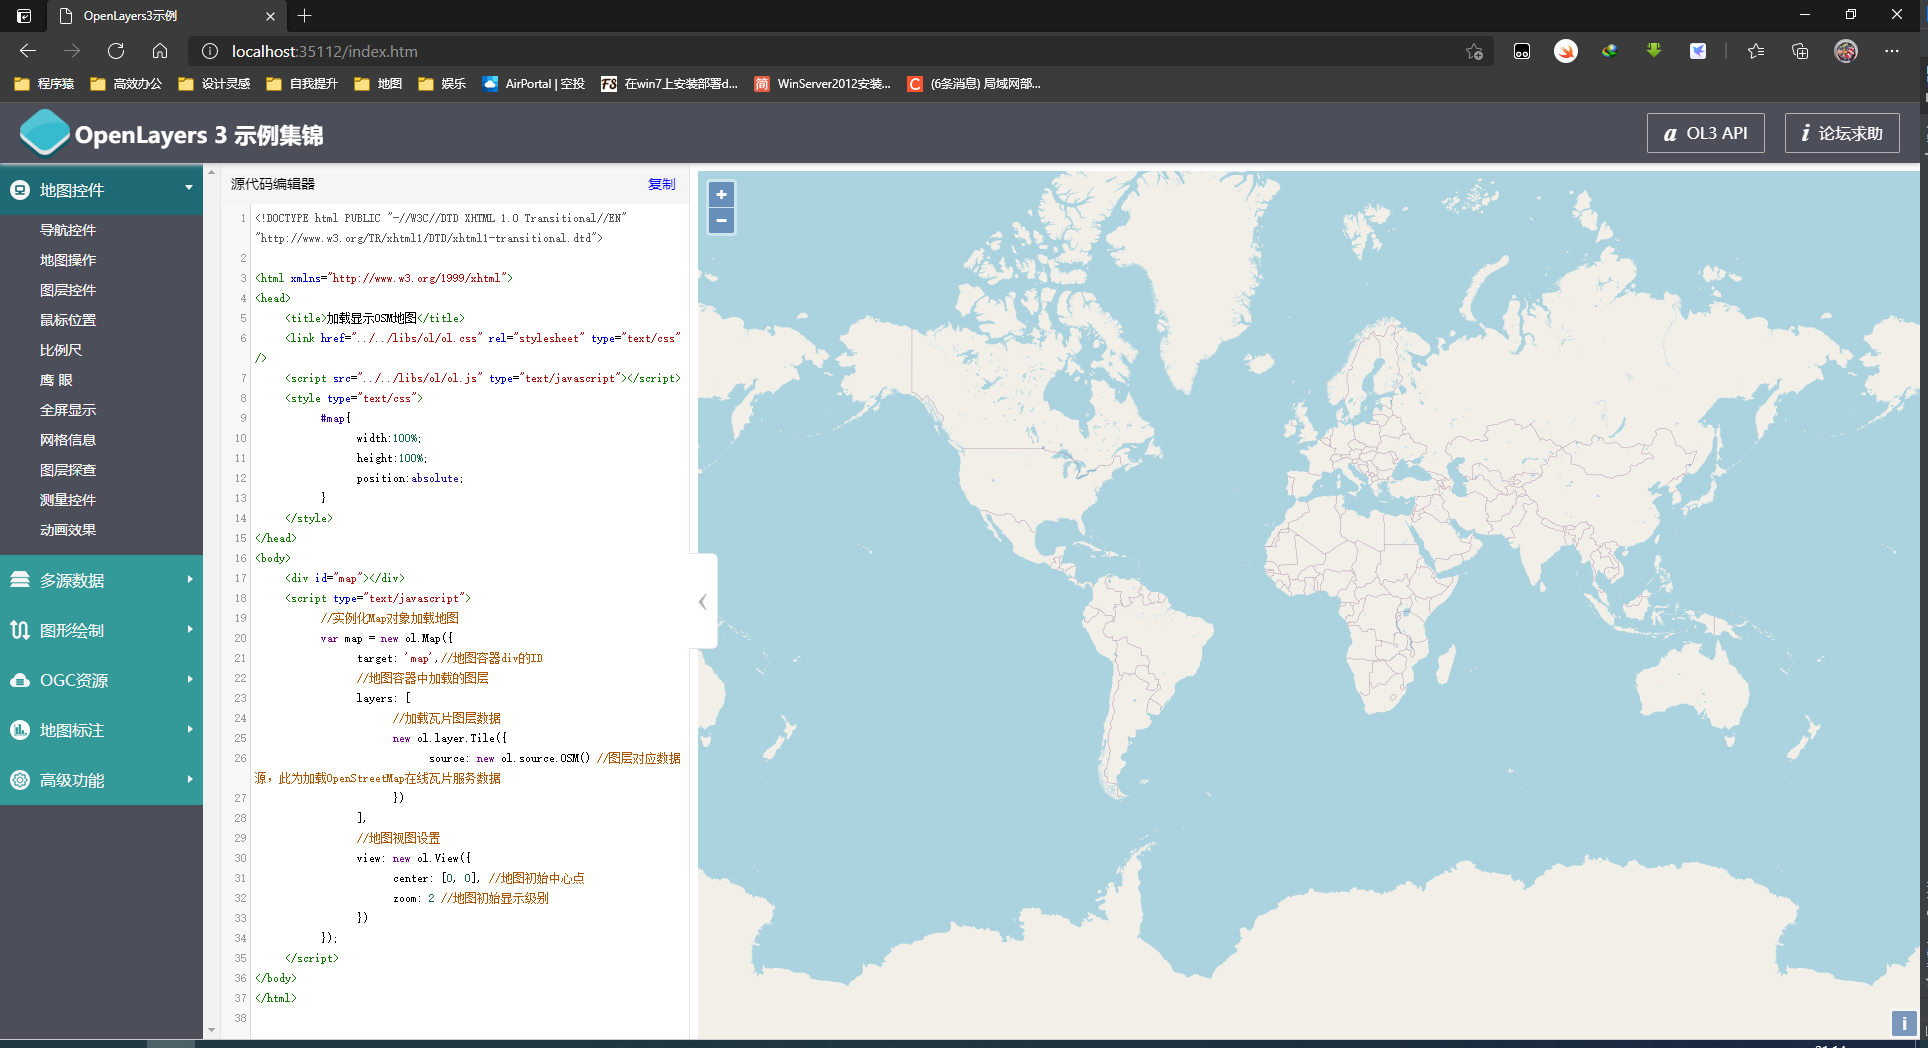Open the user profile avatar

tap(1846, 51)
